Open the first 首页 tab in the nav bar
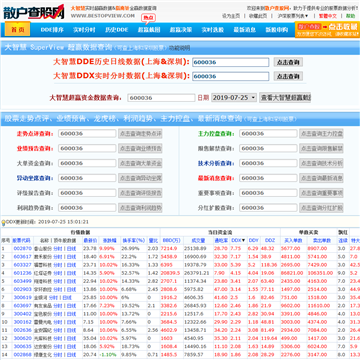This screenshot has width=360, height=360. coord(18,30)
